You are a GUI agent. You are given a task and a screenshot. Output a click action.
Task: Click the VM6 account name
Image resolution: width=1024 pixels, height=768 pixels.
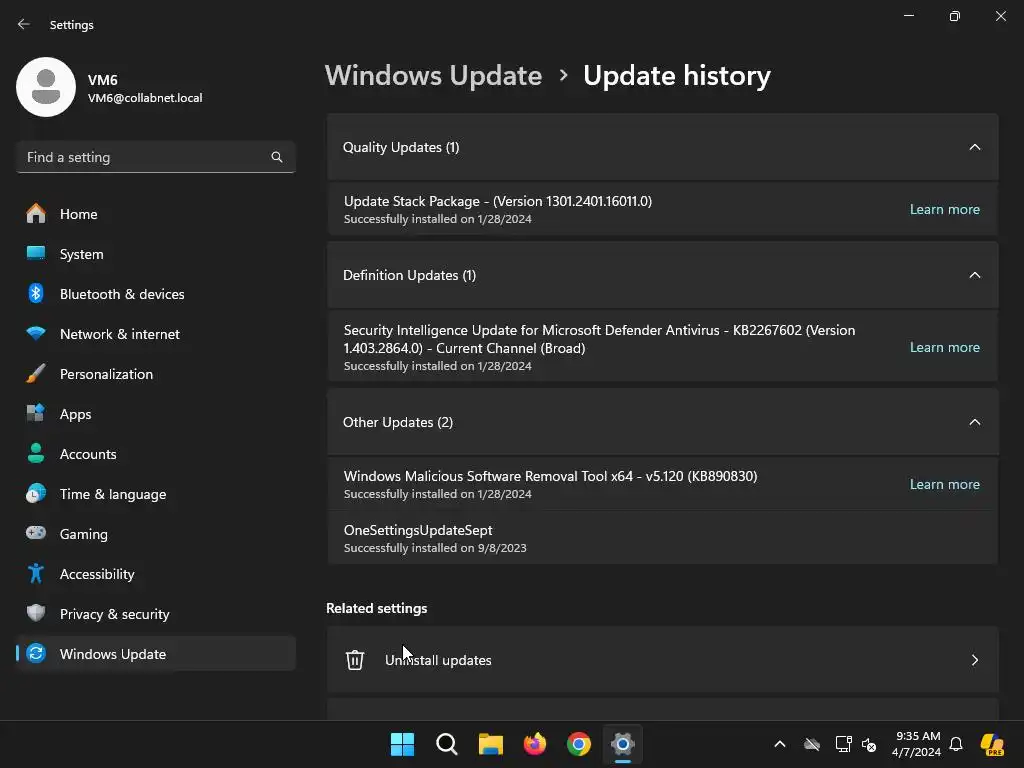[103, 80]
